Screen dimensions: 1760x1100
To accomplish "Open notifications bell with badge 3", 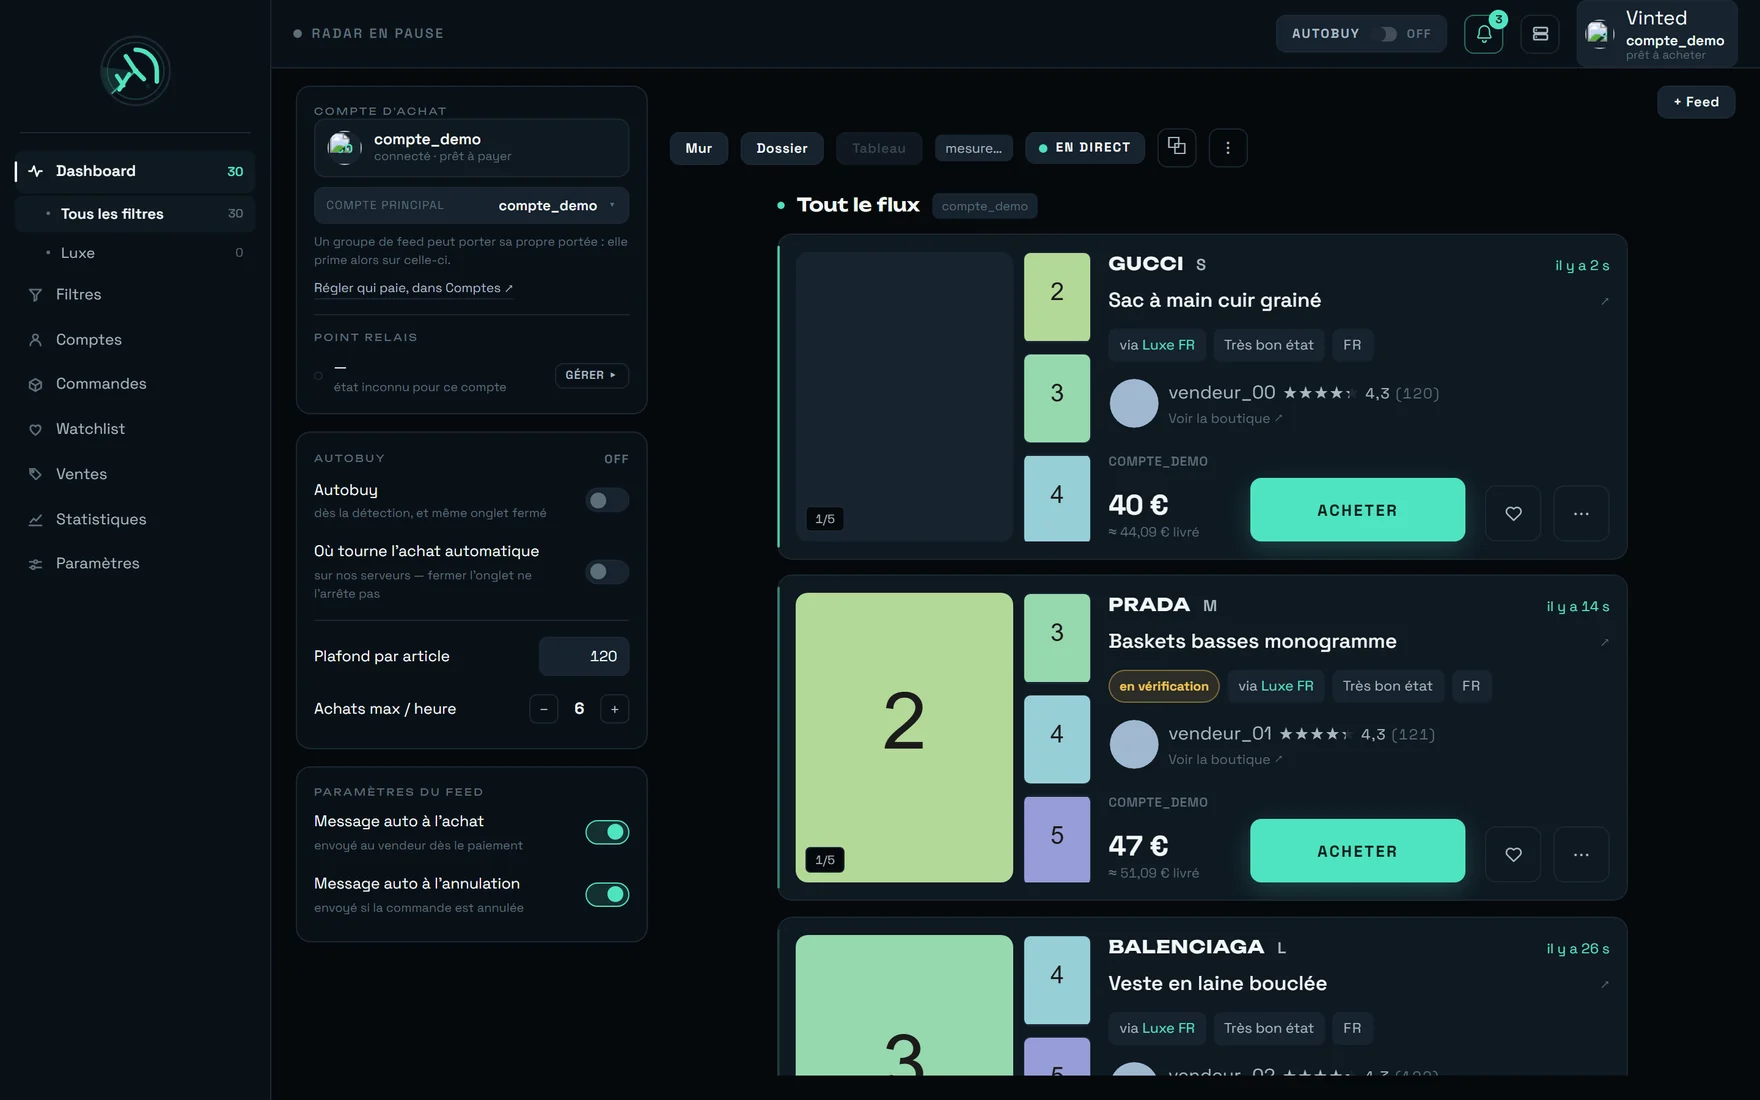I will 1484,34.
